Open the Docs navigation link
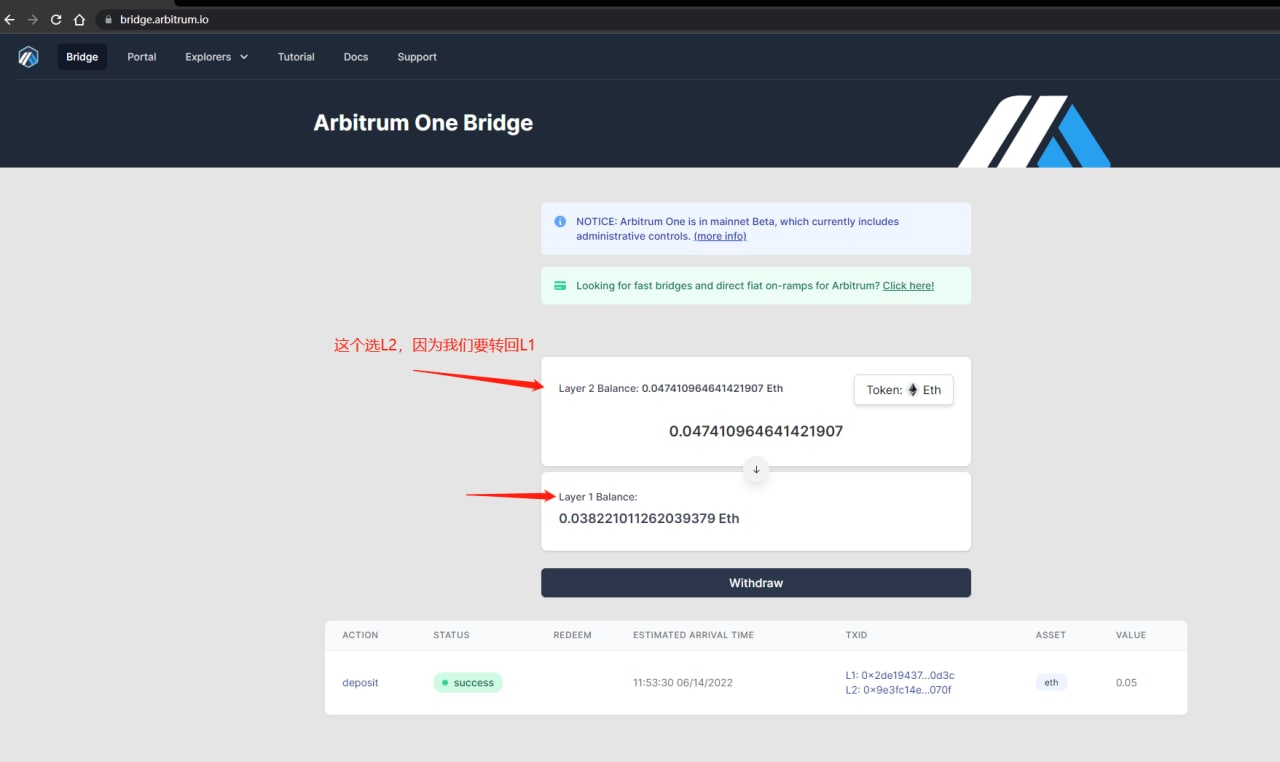 pos(356,57)
